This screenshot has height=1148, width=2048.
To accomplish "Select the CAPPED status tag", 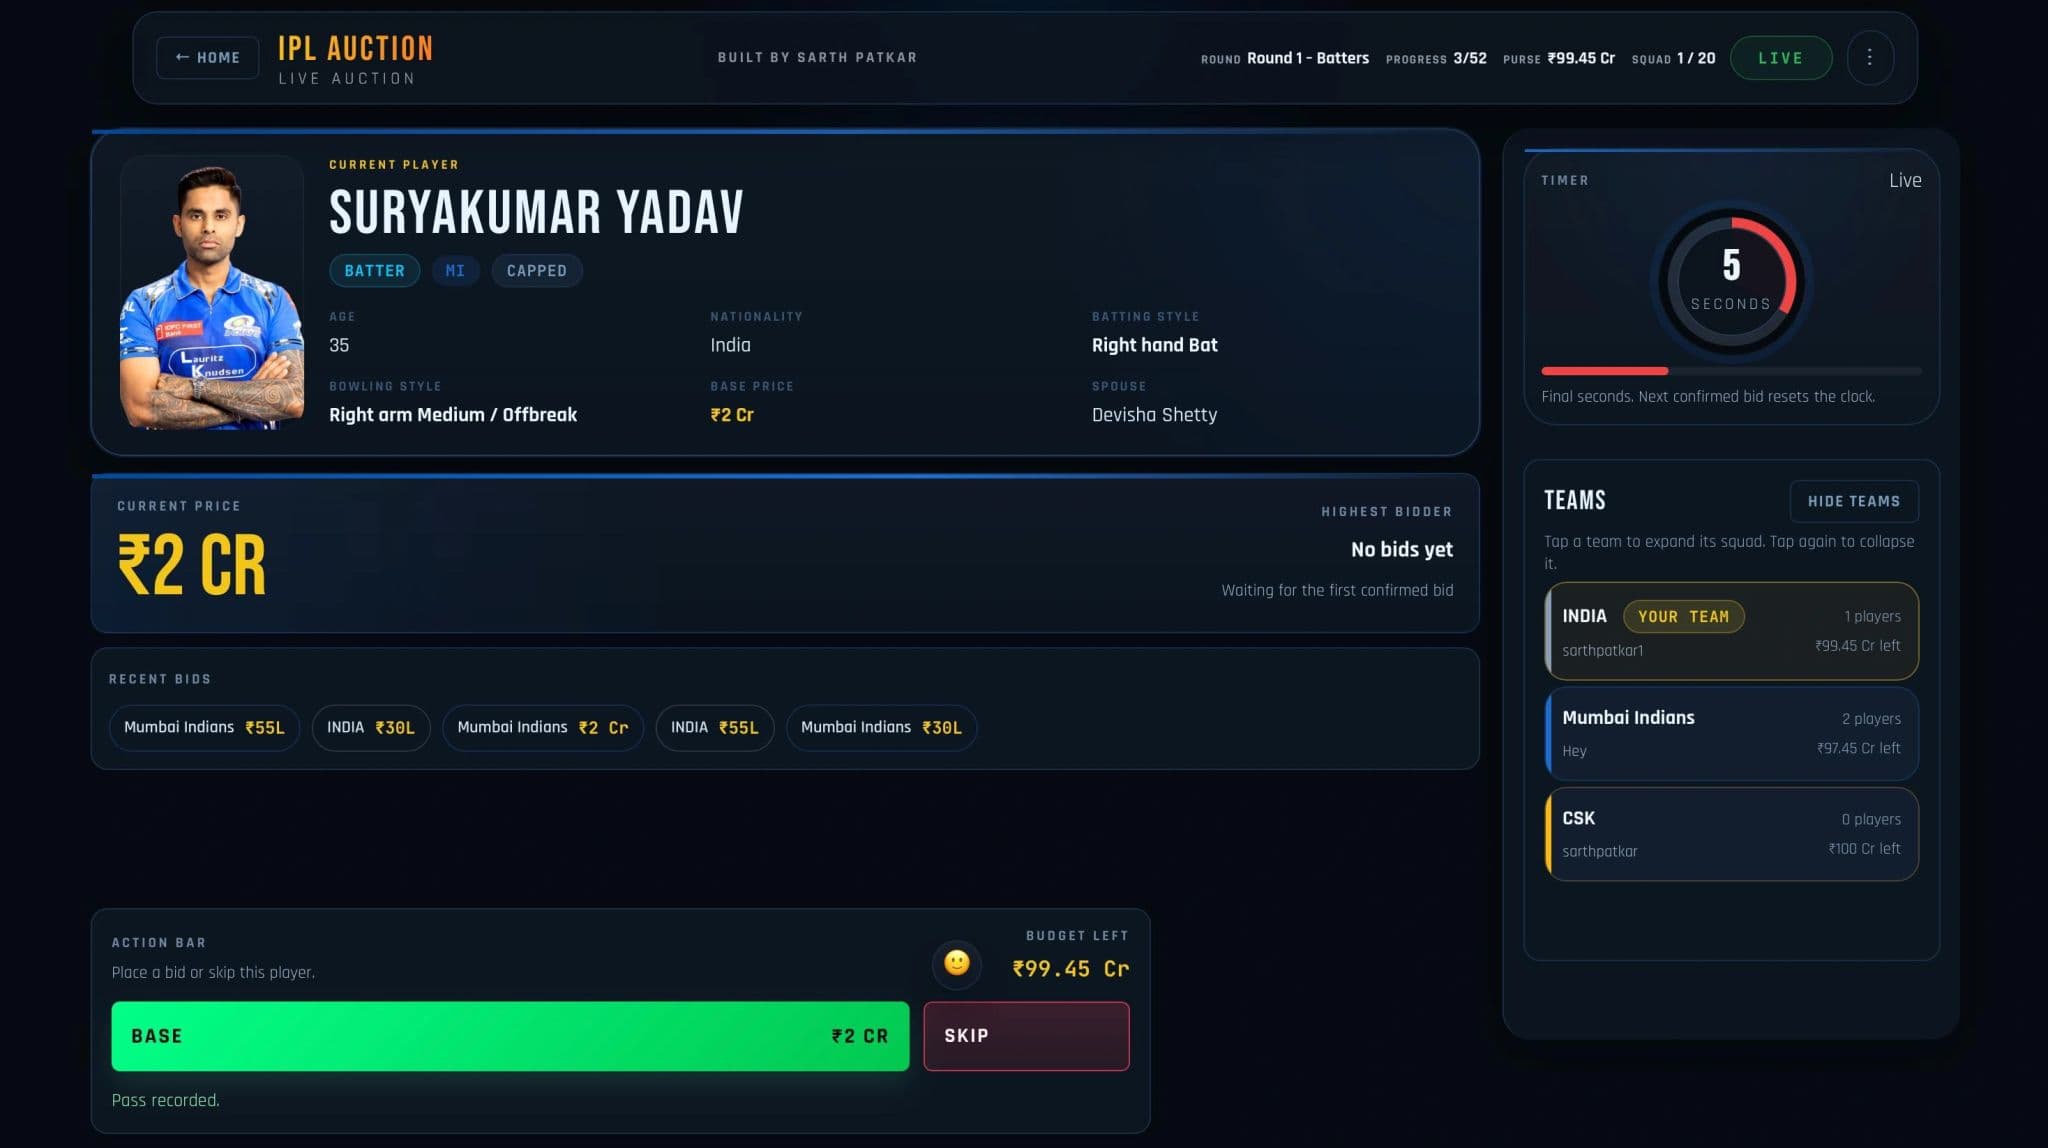I will 536,271.
